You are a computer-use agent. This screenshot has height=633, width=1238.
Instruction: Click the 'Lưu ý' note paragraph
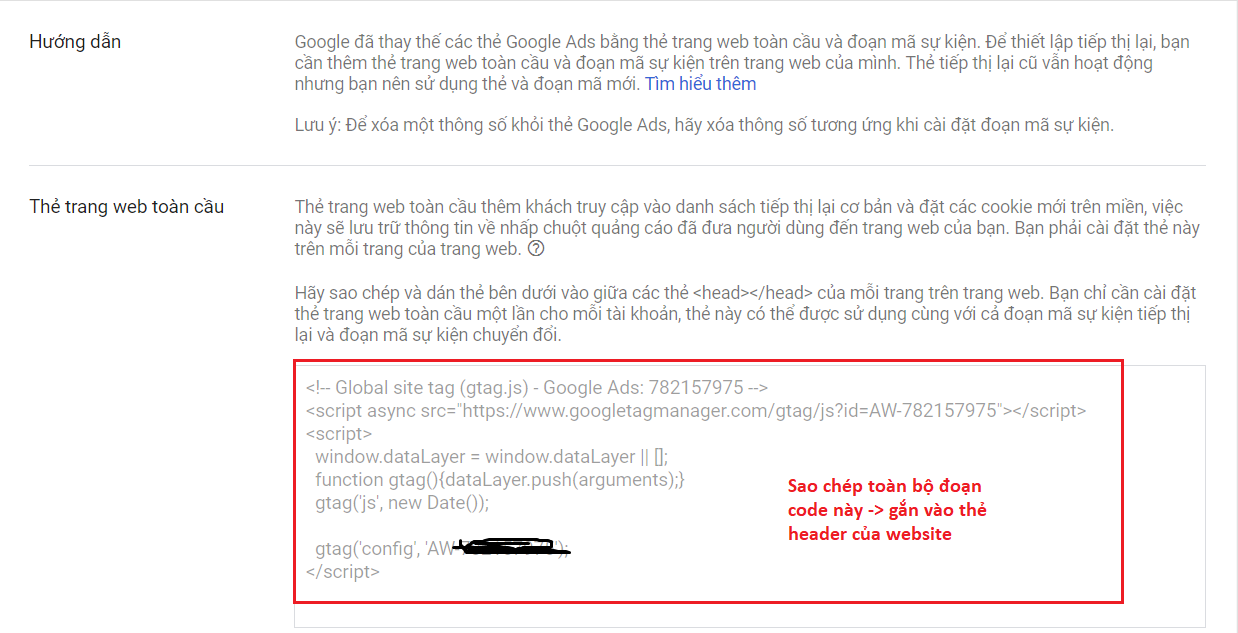(703, 125)
